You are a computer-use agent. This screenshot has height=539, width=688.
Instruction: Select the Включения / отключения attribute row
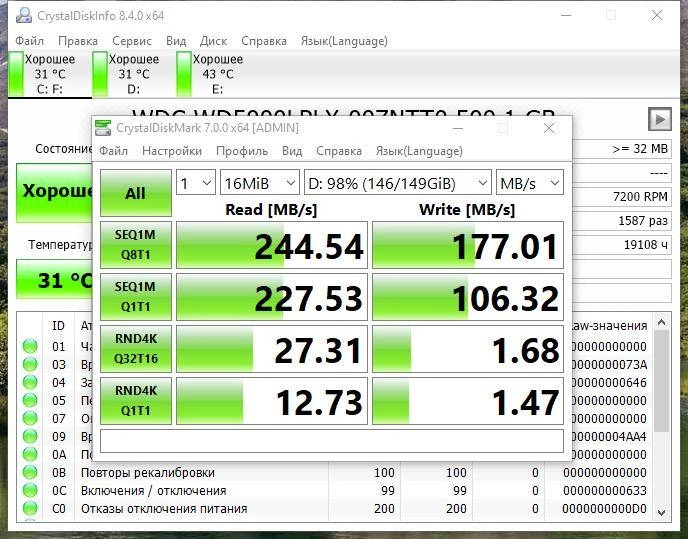click(335, 490)
